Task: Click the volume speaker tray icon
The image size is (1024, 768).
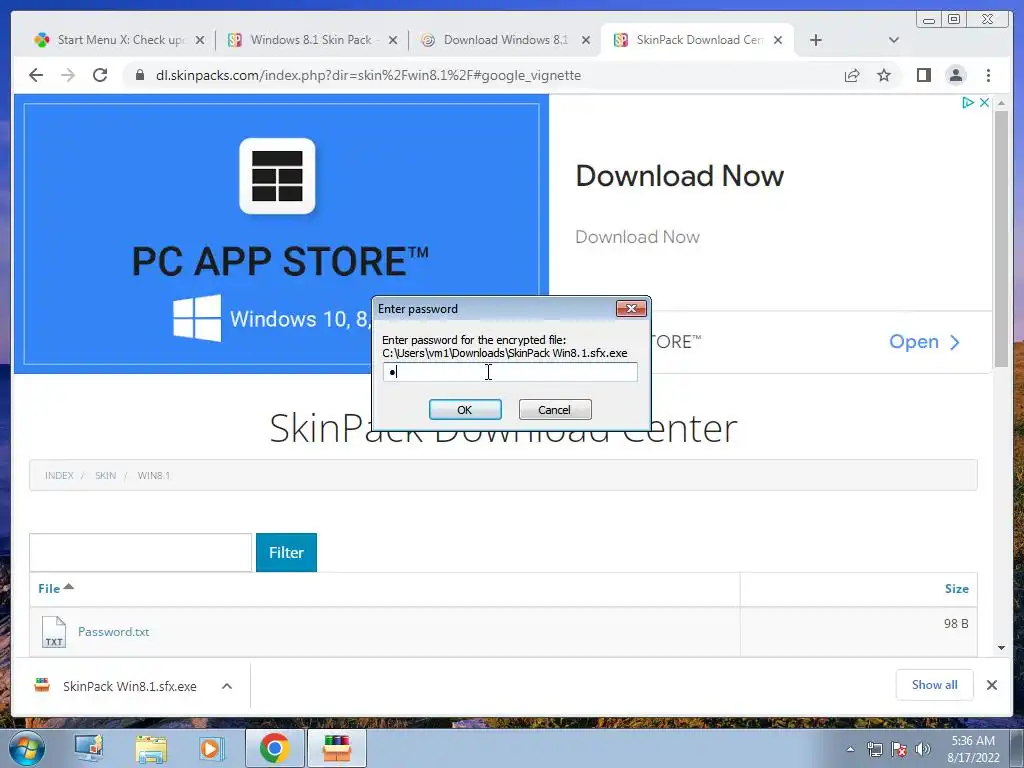Action: 922,749
